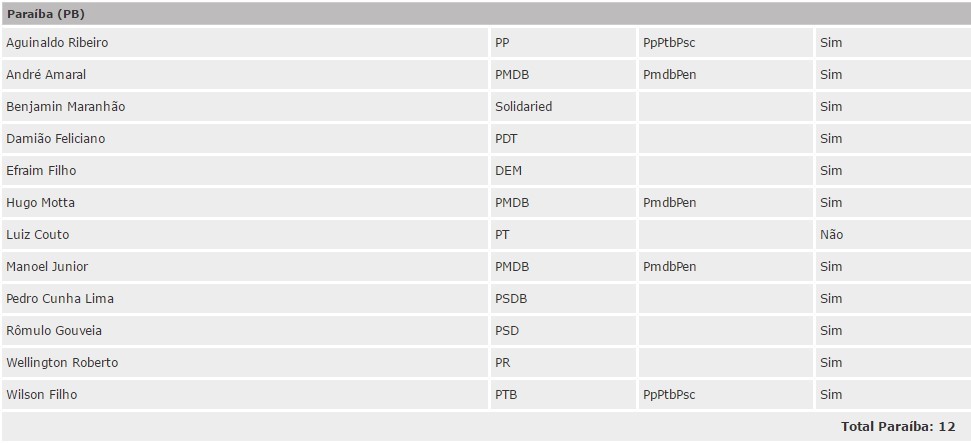Select the Aguinaldo Ribeiro name cell

(245, 43)
